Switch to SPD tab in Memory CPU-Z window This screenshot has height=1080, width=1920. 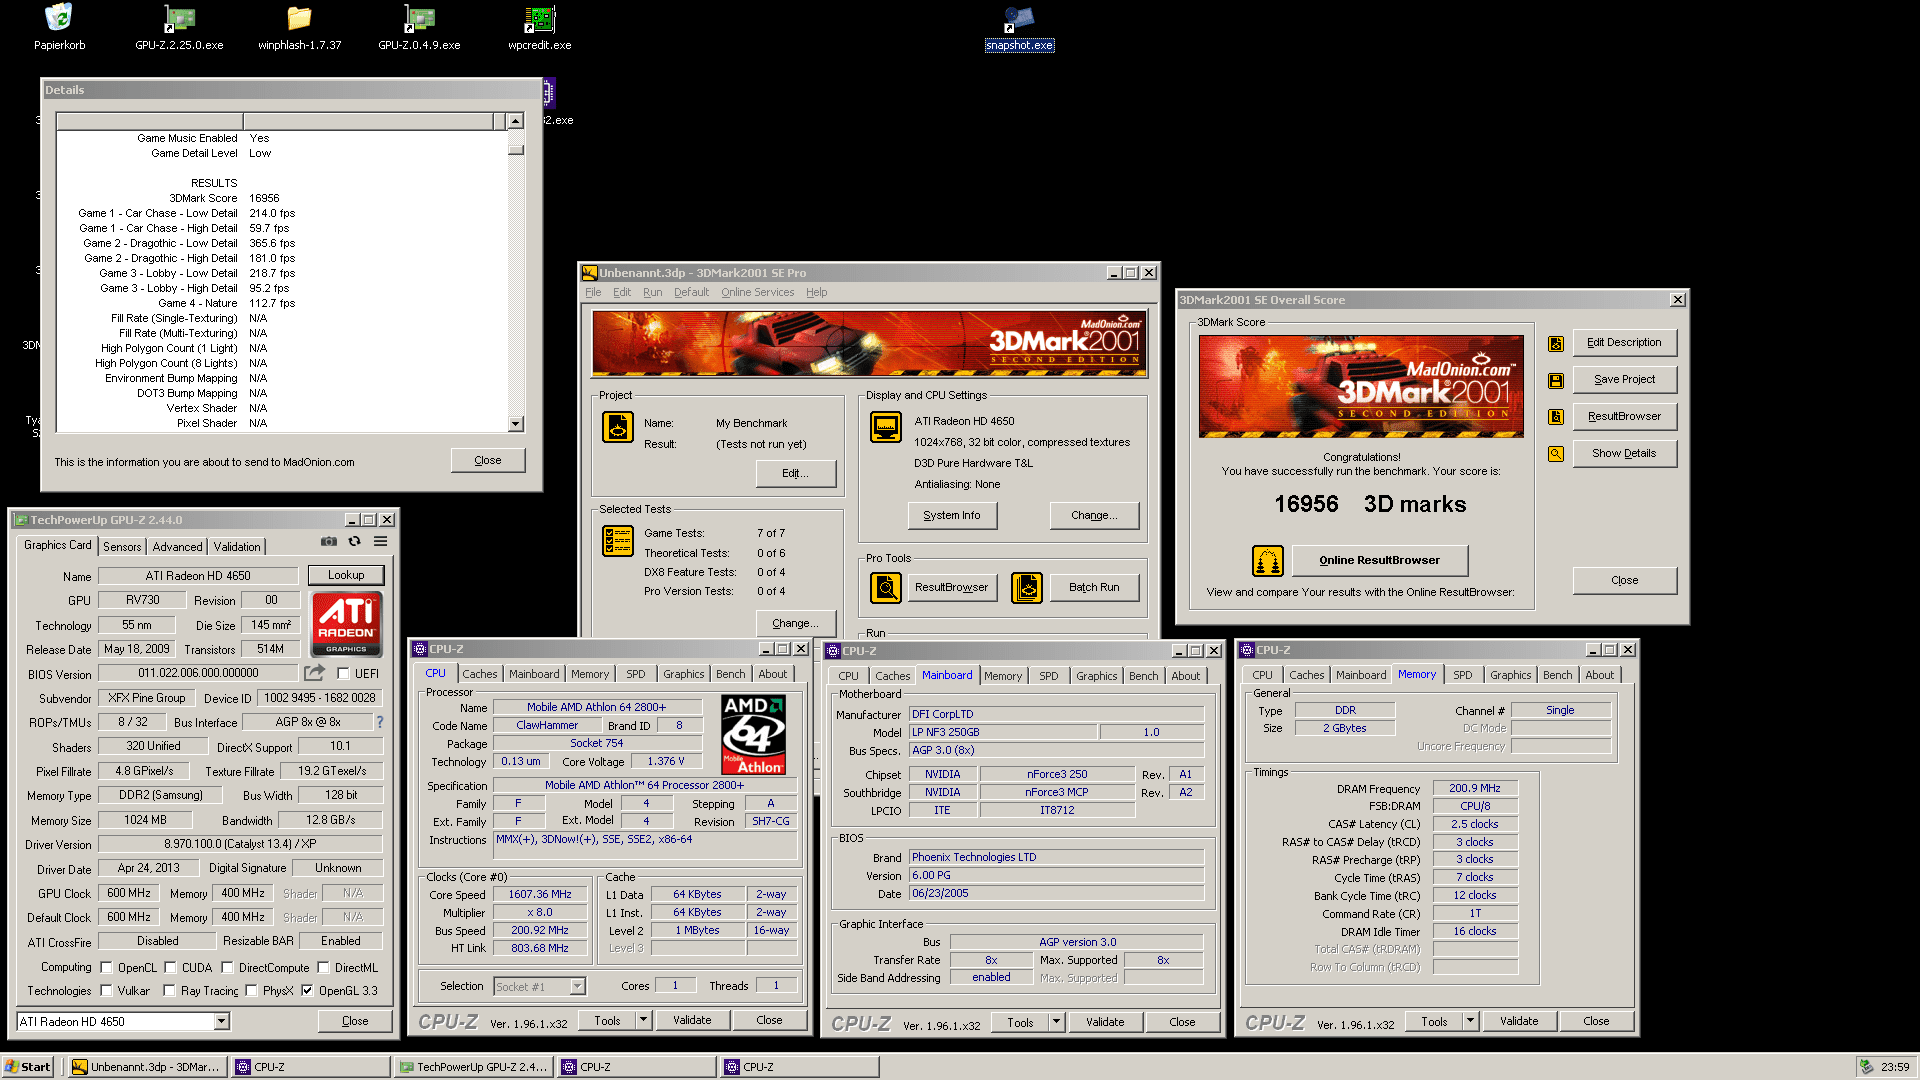click(1462, 676)
